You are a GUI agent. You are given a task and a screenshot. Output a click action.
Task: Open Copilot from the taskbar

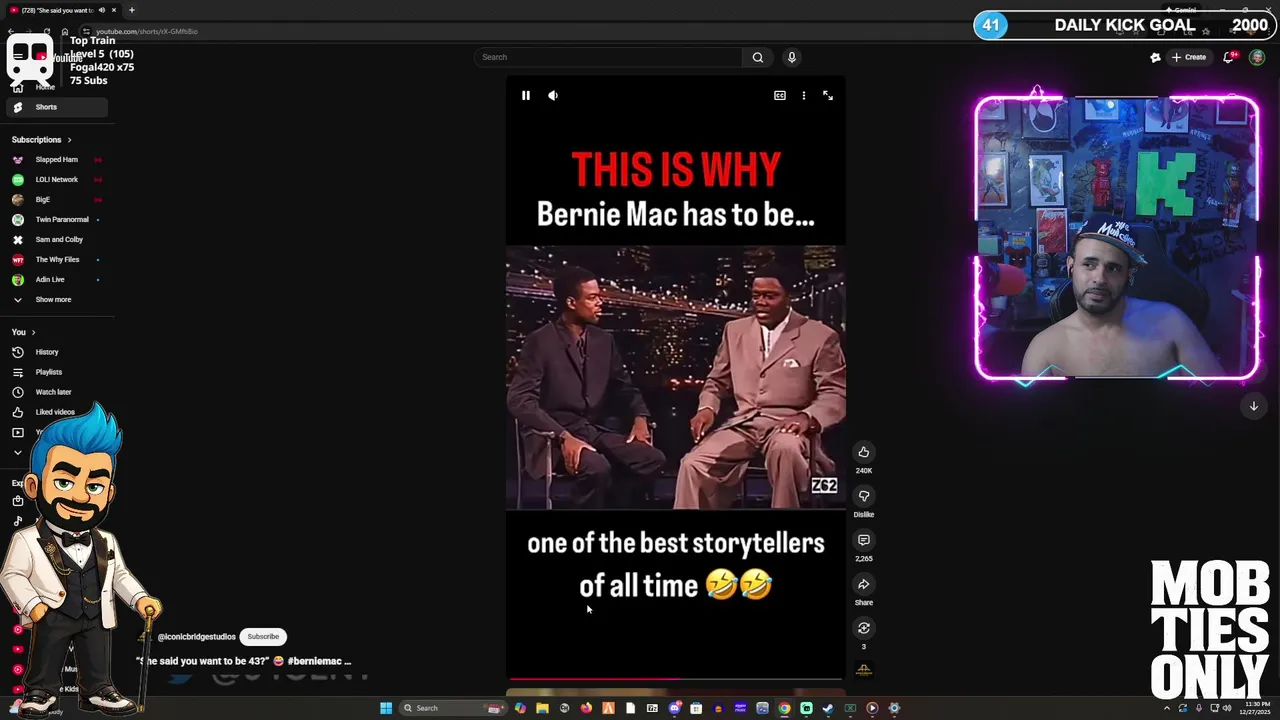click(520, 708)
